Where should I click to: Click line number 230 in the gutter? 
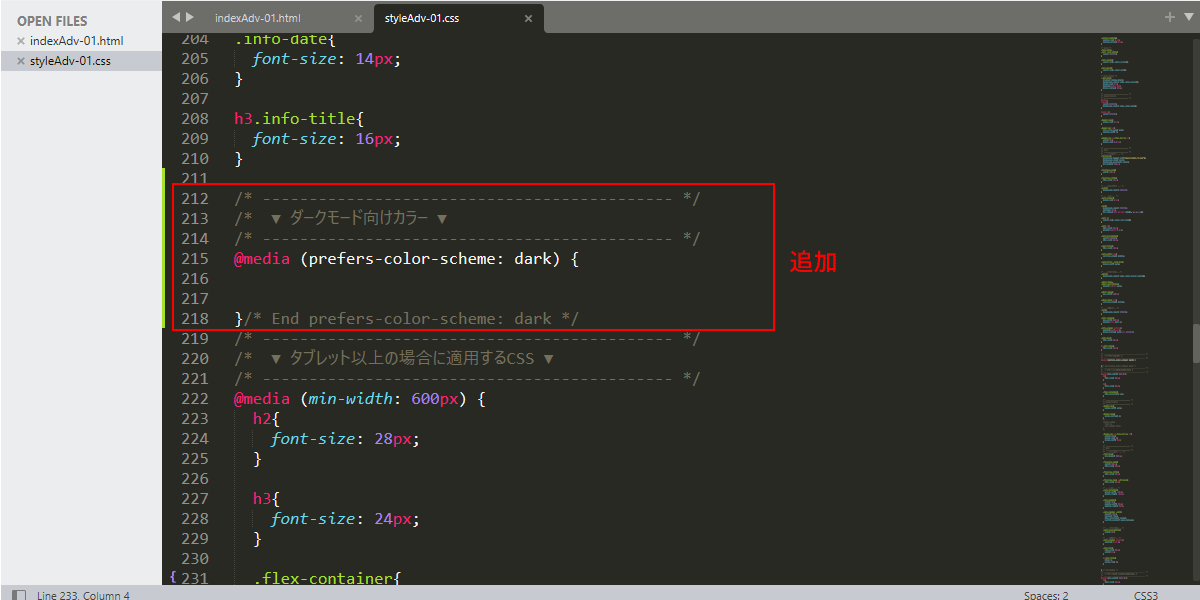coord(195,559)
